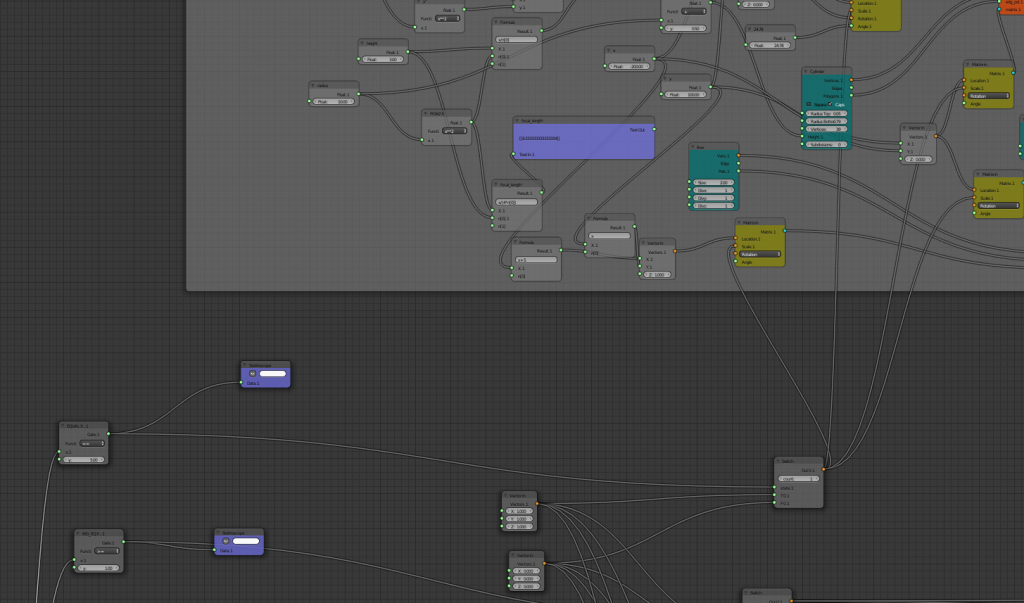The image size is (1024, 603).
Task: Toggle eye icon on upper Stethoscope node
Action: [252, 374]
